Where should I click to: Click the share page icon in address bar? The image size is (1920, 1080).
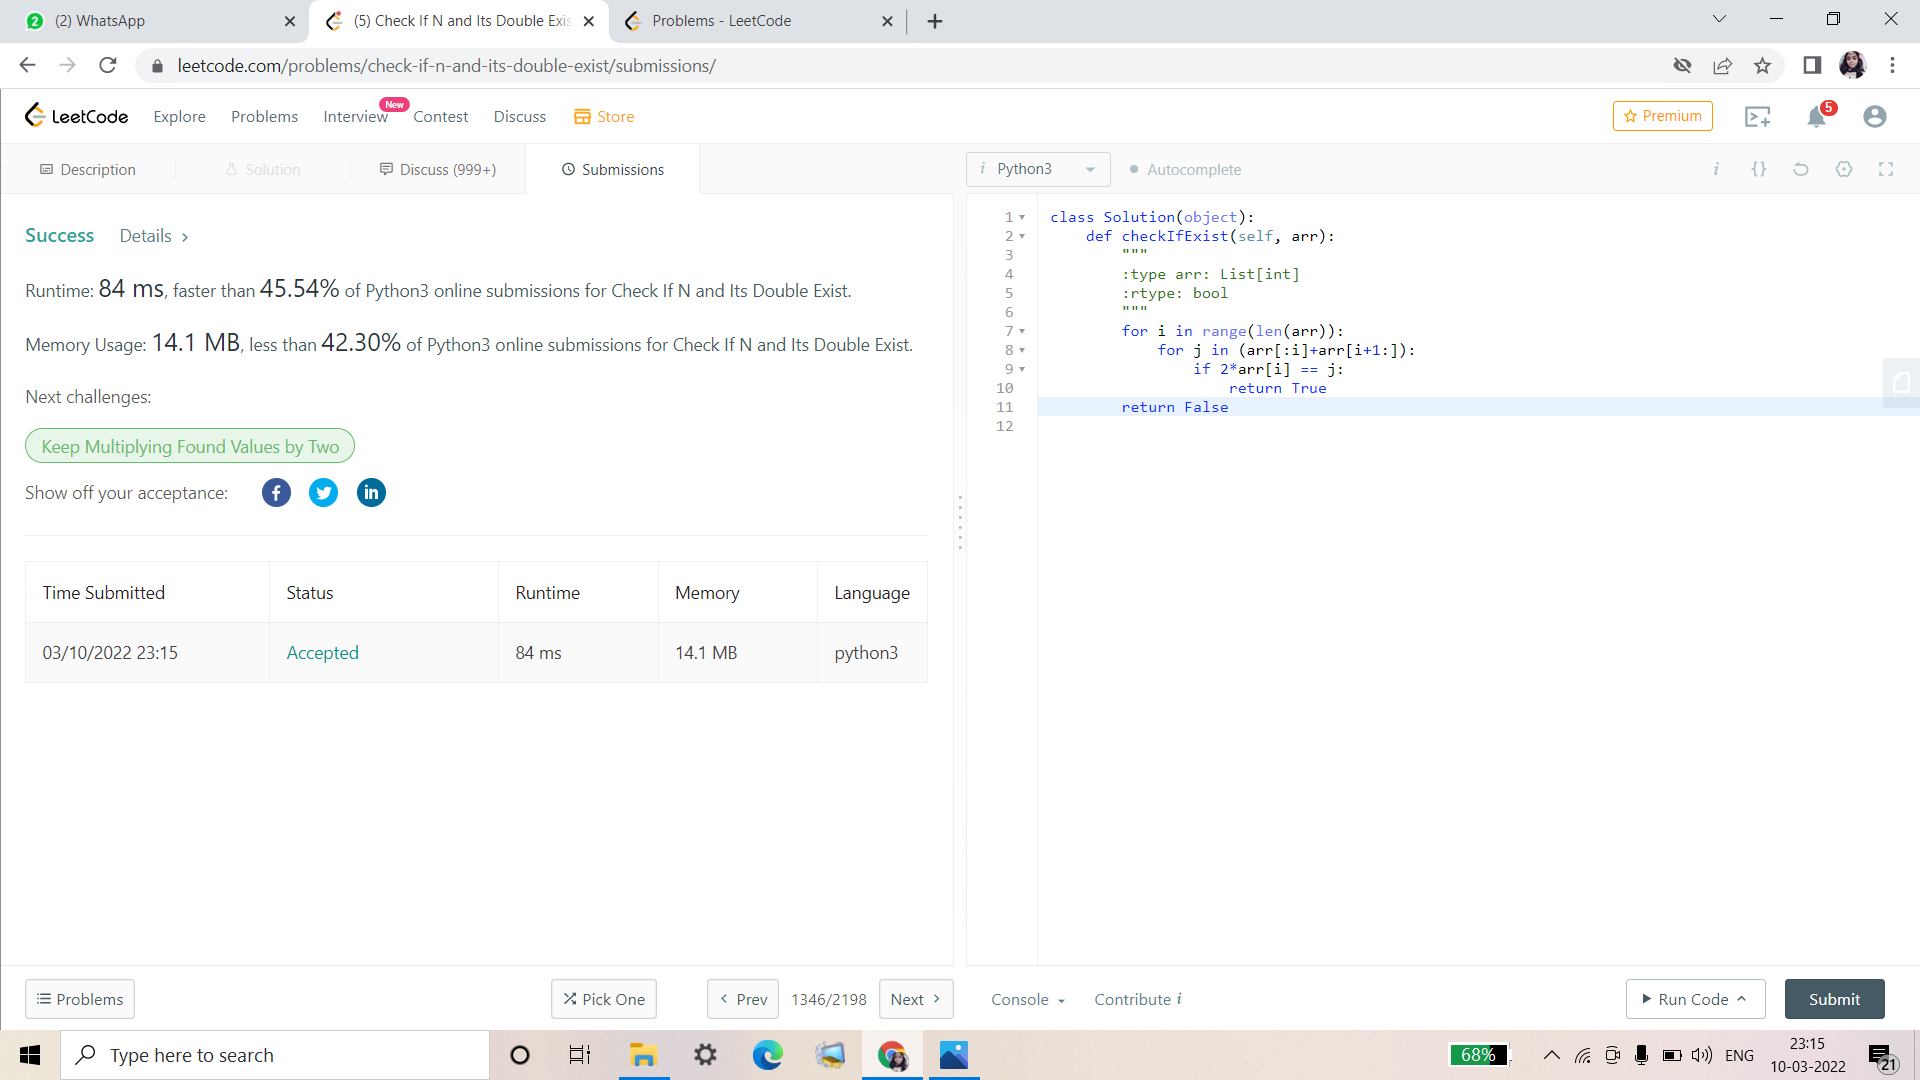click(1722, 66)
